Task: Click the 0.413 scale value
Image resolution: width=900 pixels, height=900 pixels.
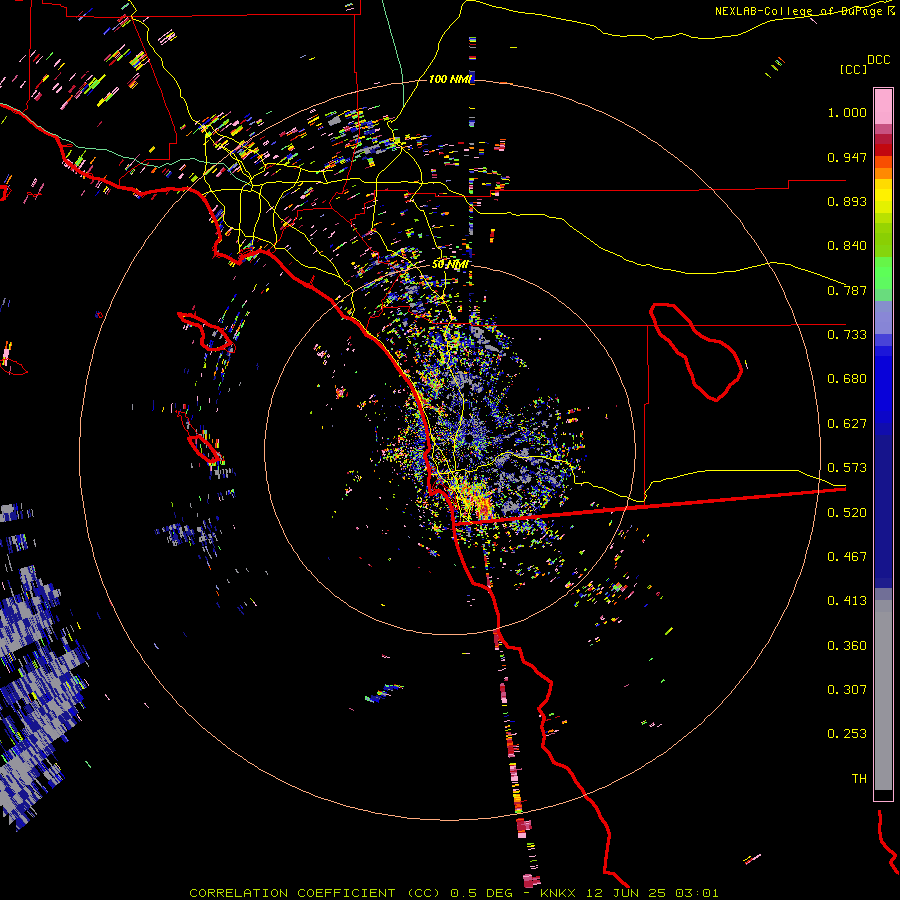Action: coord(847,601)
